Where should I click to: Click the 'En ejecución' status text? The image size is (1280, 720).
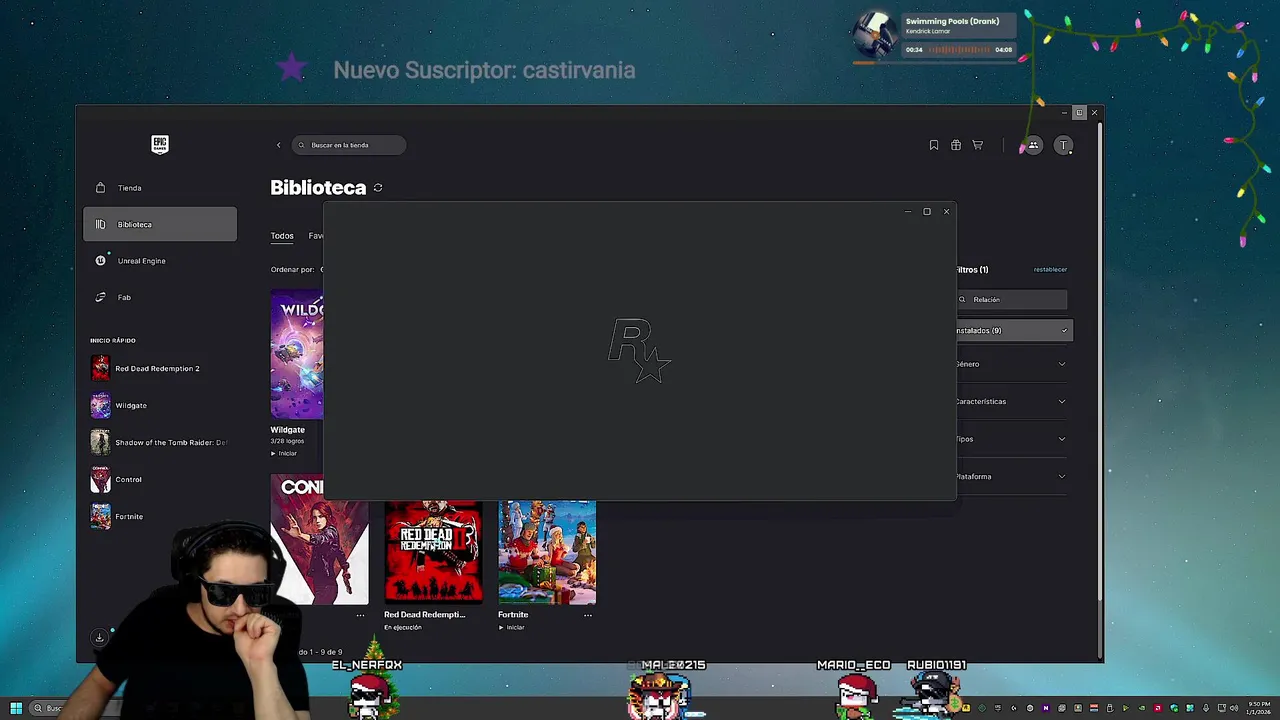(403, 628)
